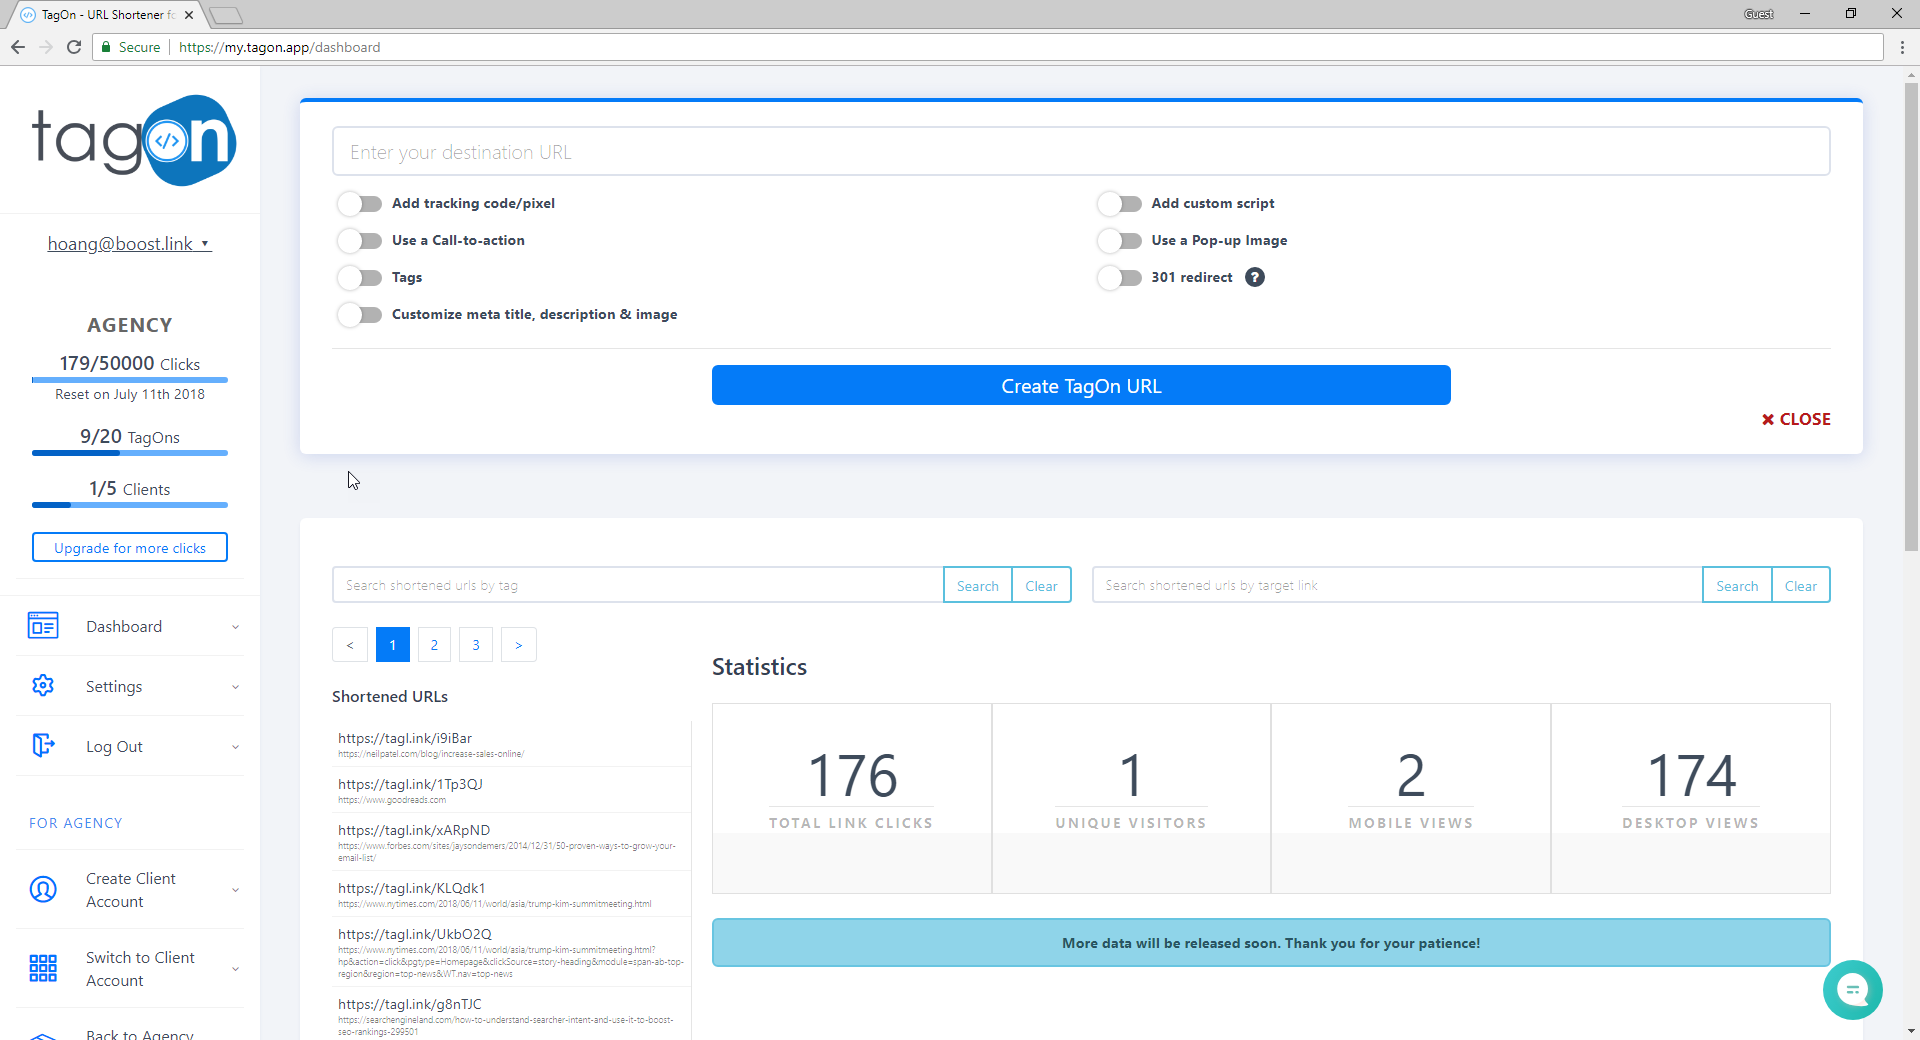Open the hoang@boost.link account dropdown
Viewport: 1920px width, 1040px height.
(x=129, y=244)
